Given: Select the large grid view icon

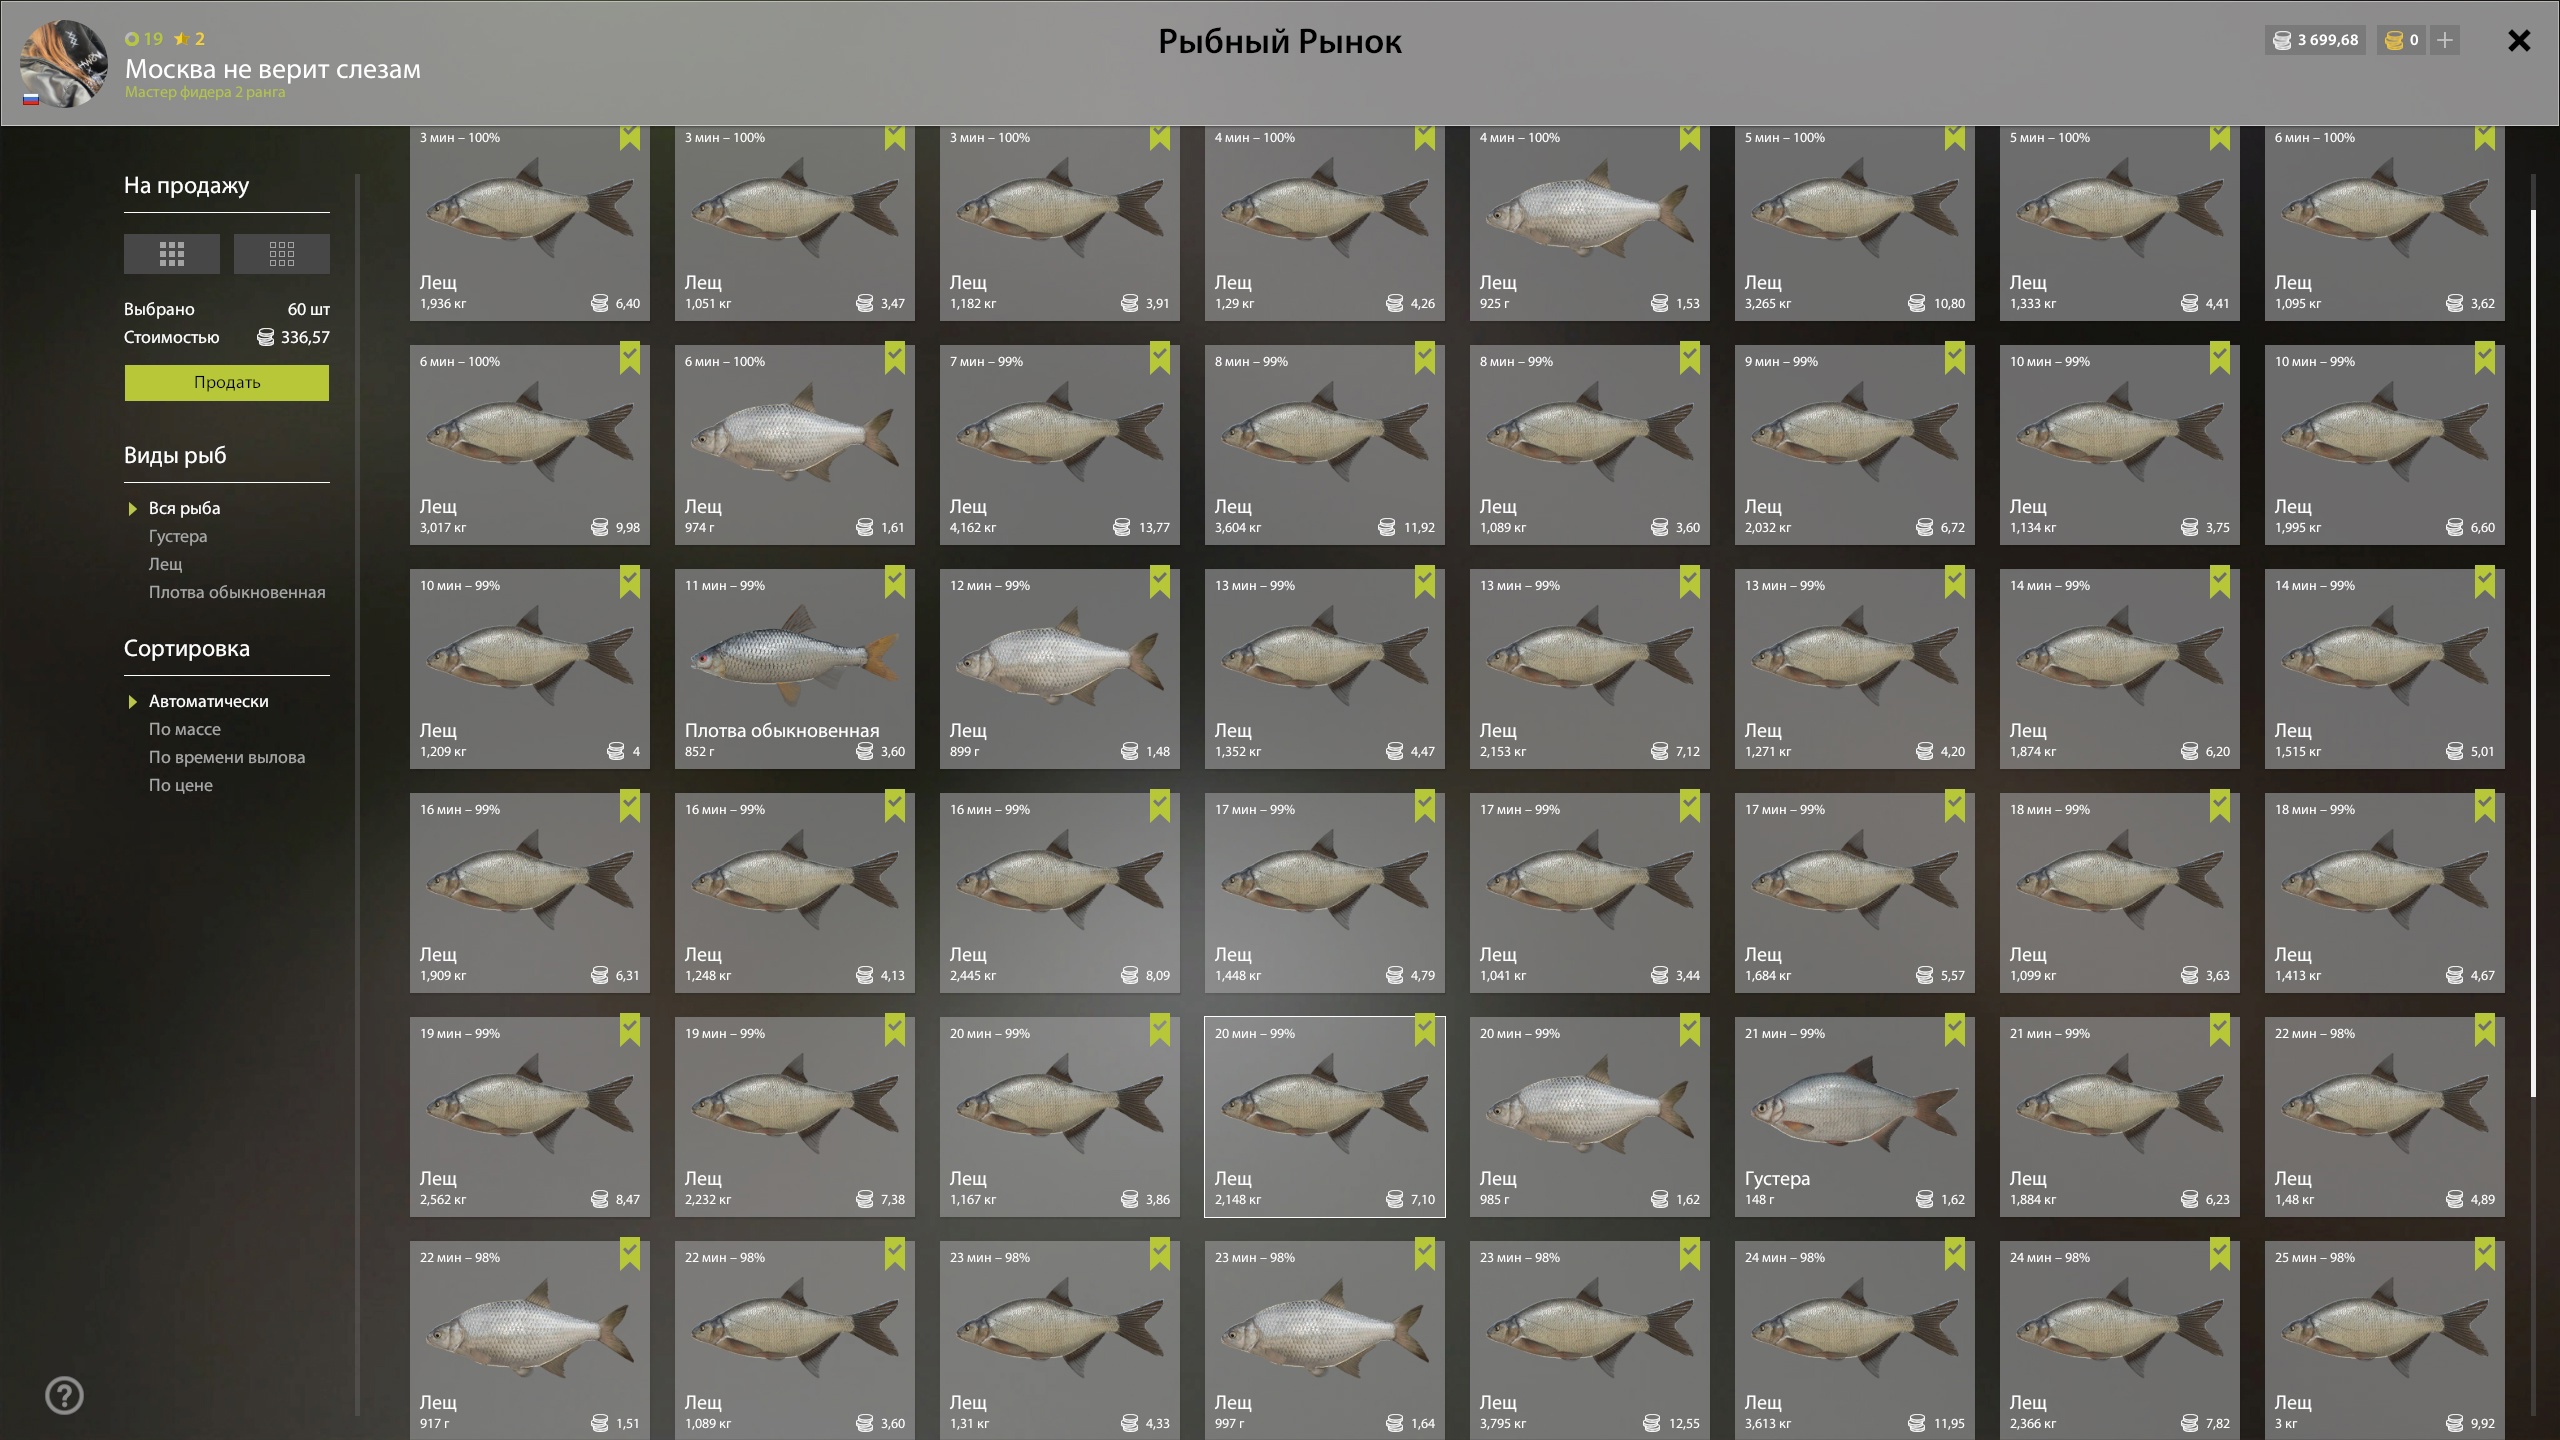Looking at the screenshot, I should point(171,254).
